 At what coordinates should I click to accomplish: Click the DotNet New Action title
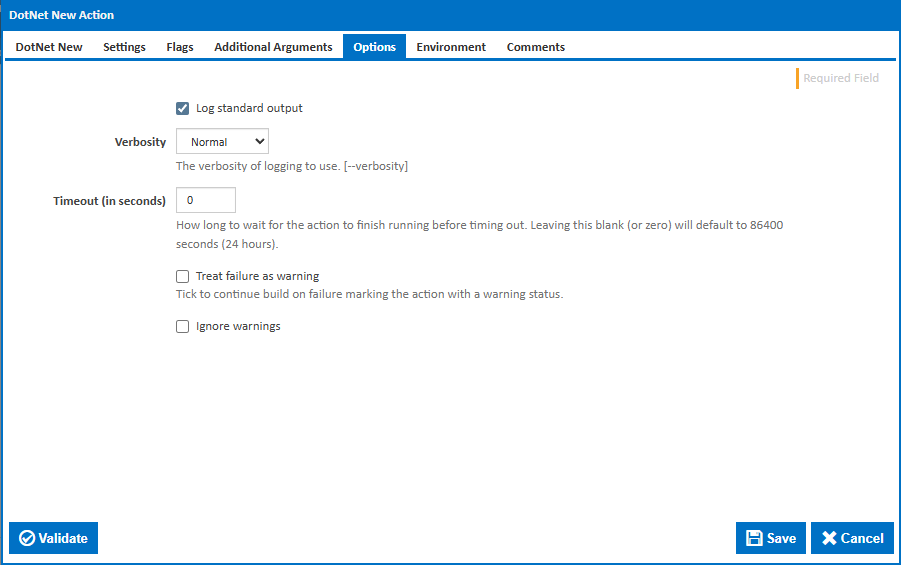pyautogui.click(x=61, y=15)
